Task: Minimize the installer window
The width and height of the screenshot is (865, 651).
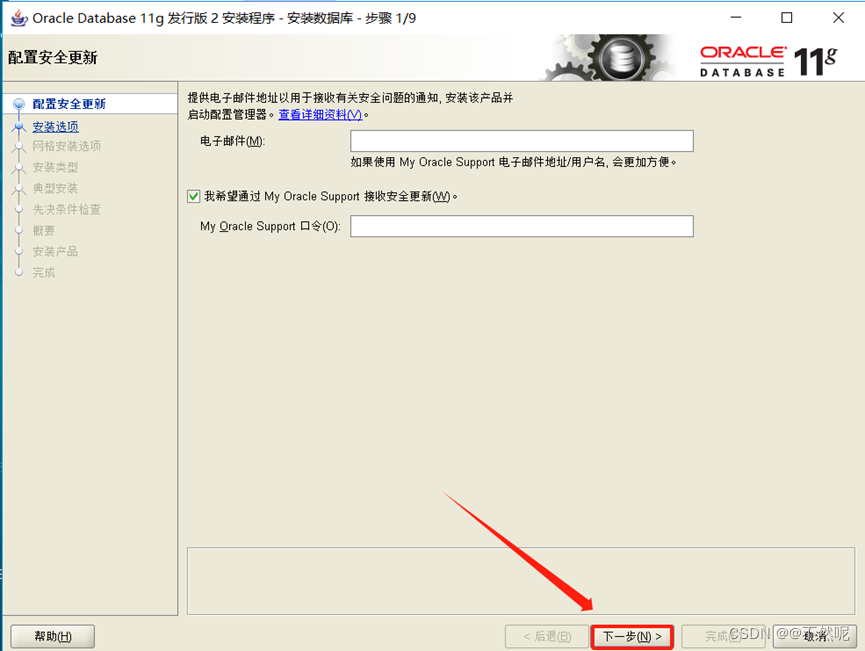Action: tap(736, 18)
